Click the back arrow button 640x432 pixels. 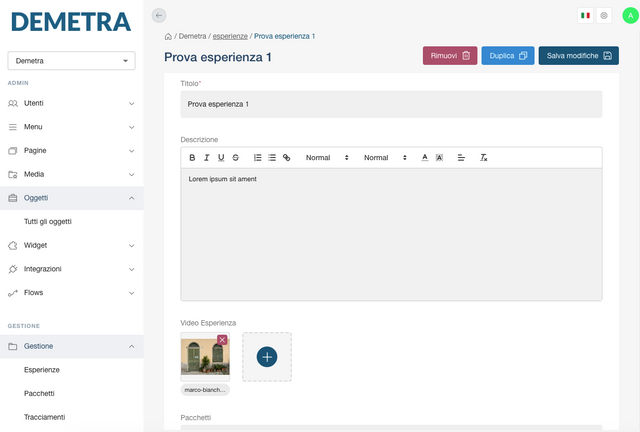(x=159, y=15)
